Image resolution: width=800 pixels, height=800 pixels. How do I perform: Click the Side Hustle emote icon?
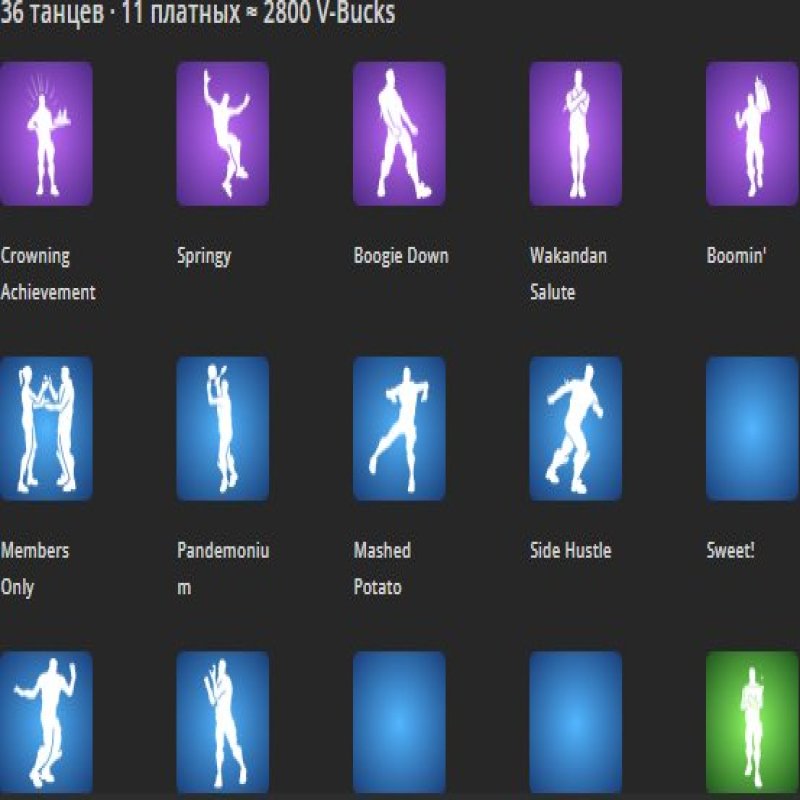point(575,428)
